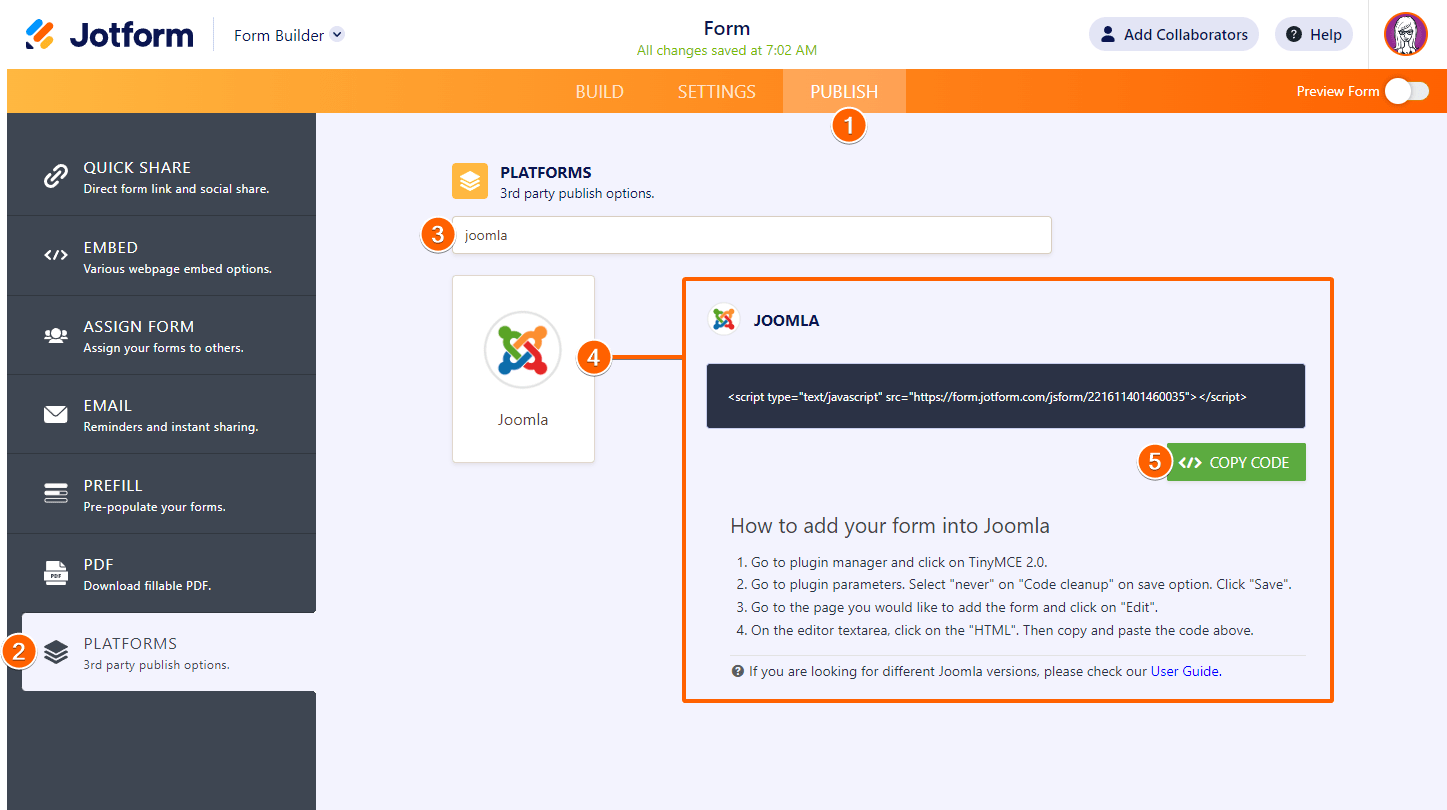Viewport: 1447px width, 810px height.
Task: Click the small Joomla logo in panel header
Action: pyautogui.click(x=723, y=320)
